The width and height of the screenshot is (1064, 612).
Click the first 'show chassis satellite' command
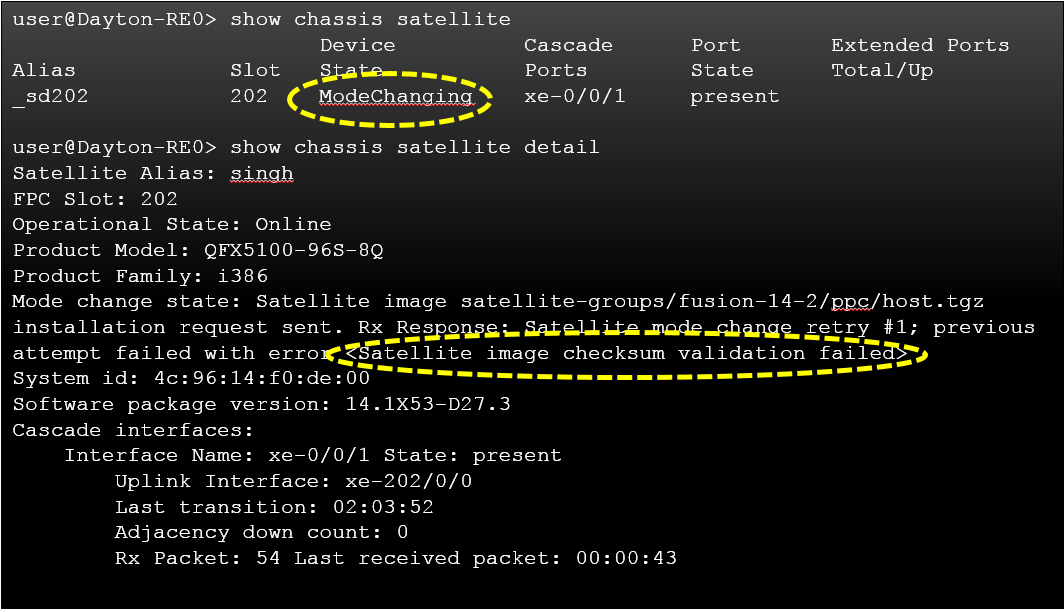pyautogui.click(x=370, y=19)
